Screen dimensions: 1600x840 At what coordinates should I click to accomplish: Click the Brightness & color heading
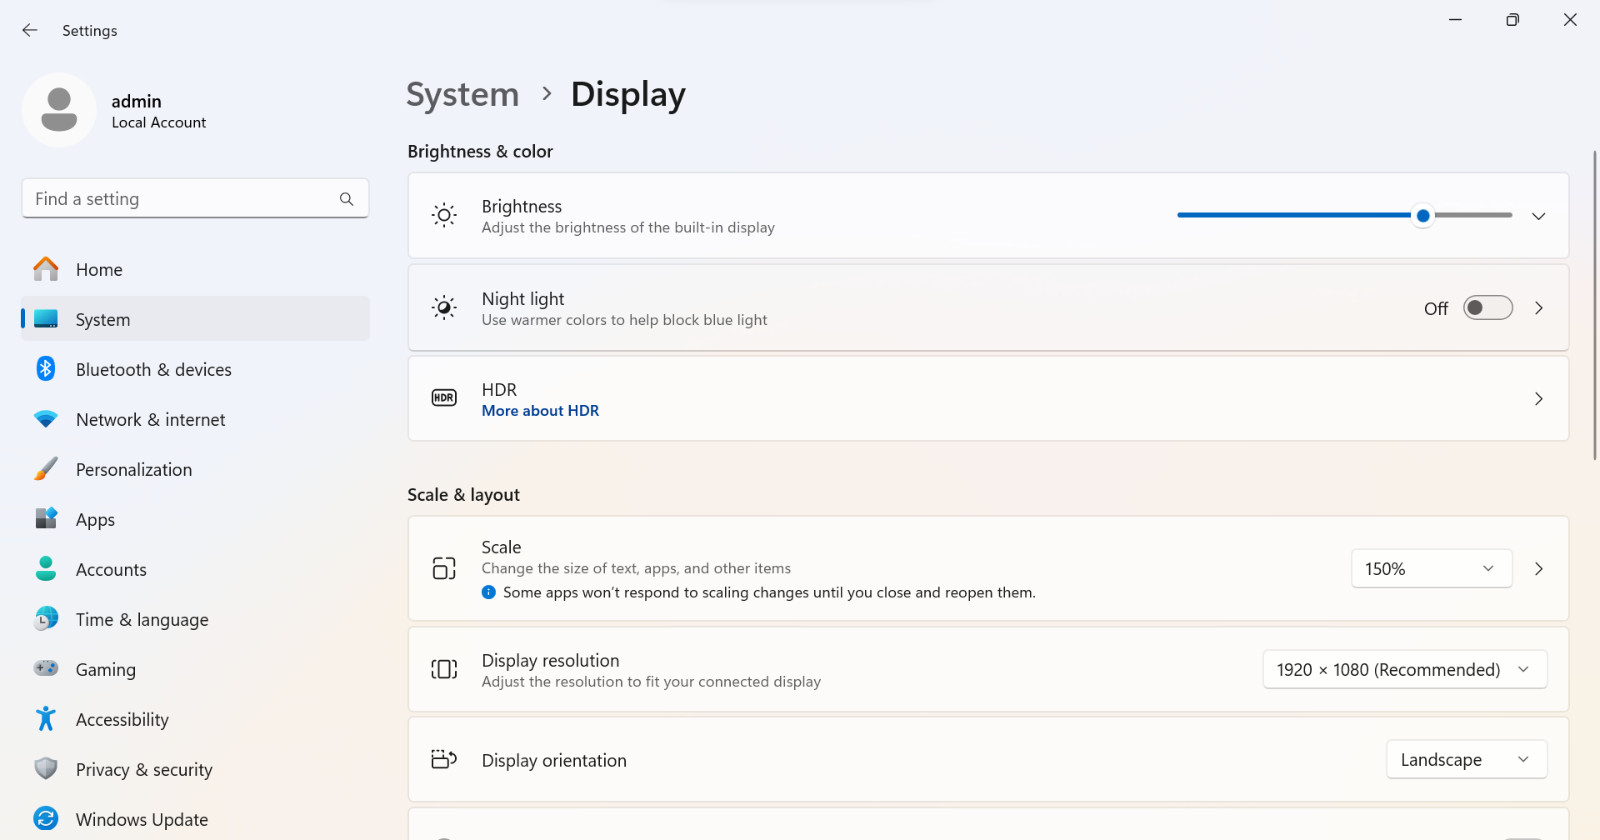[x=480, y=151]
